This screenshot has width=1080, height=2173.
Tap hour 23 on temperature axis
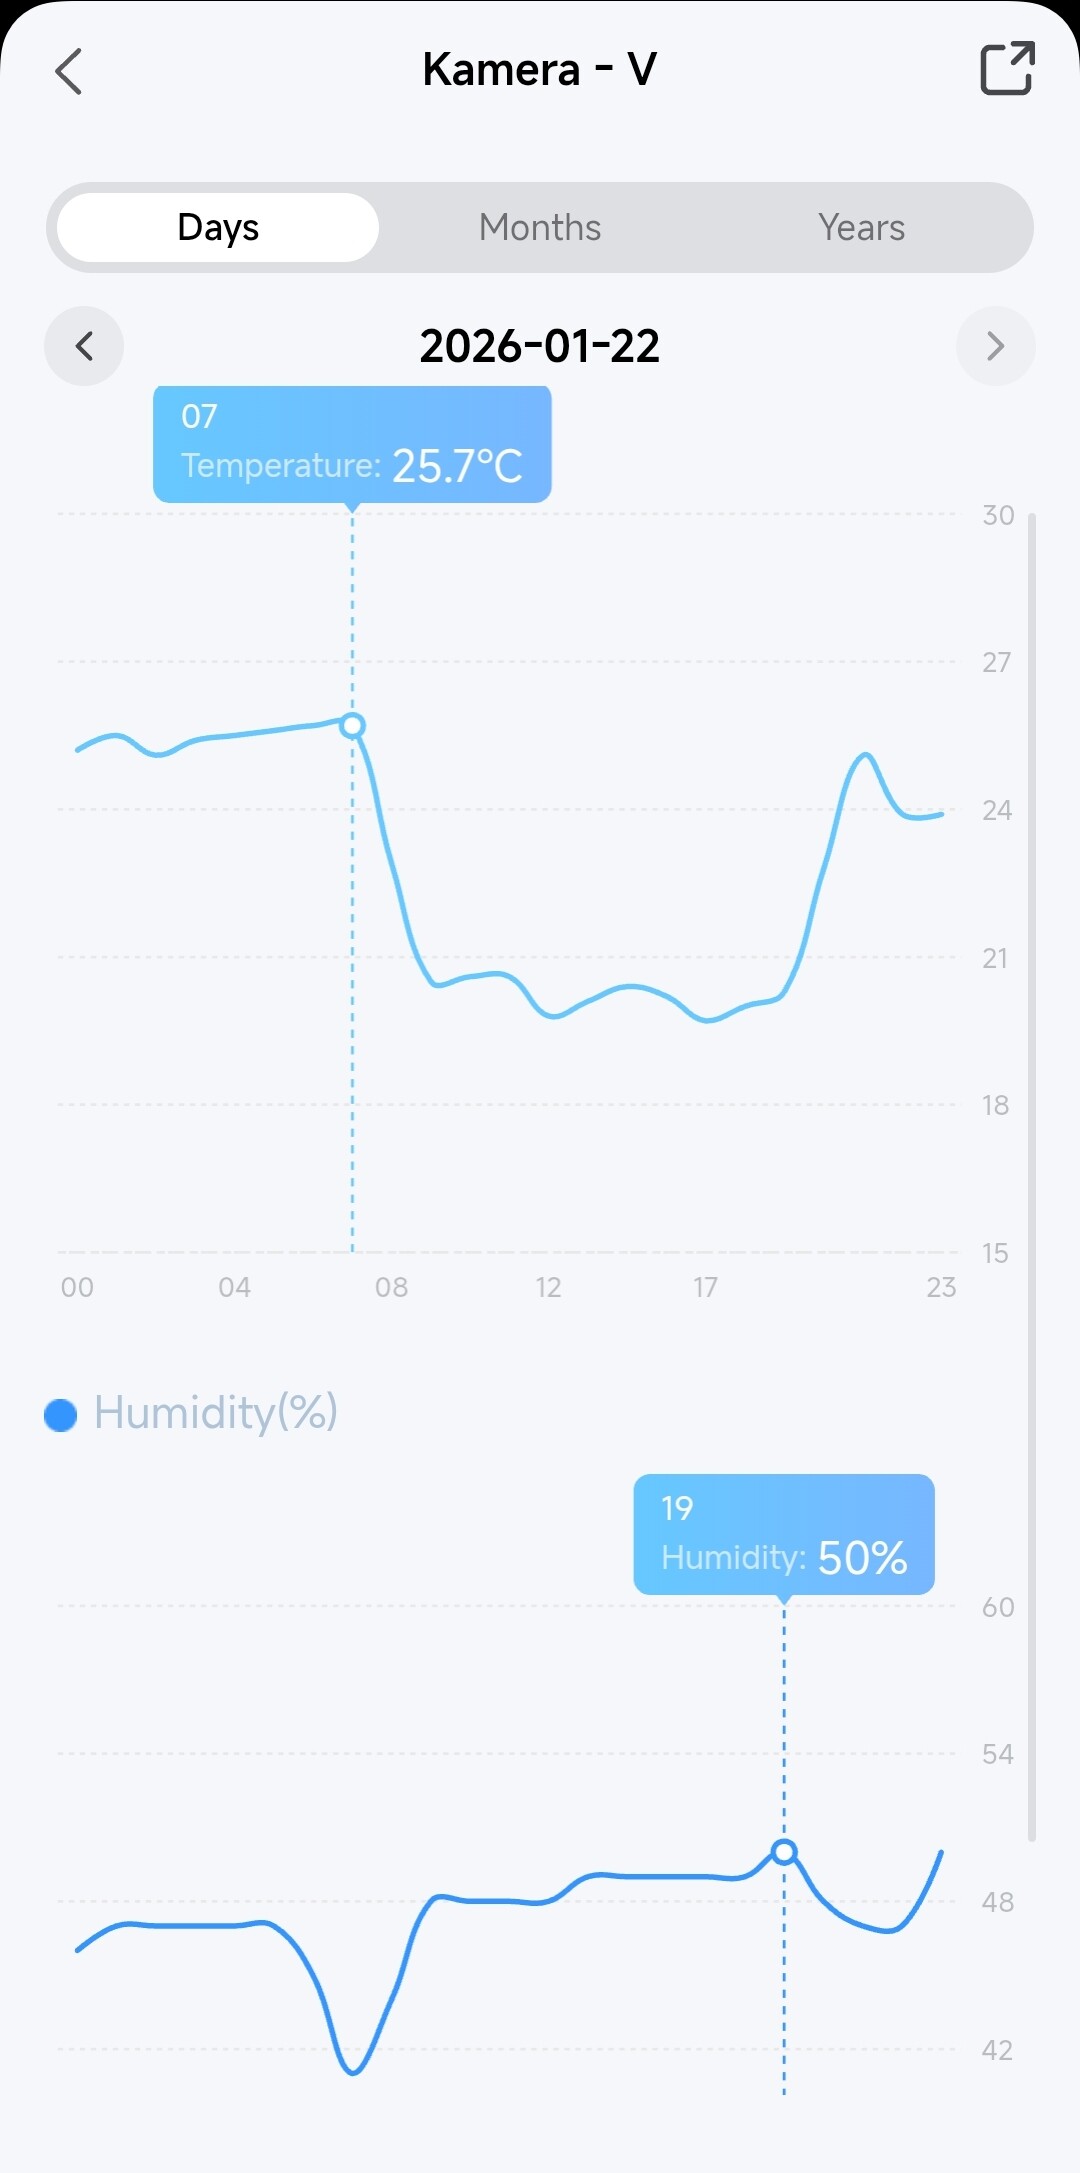point(941,1287)
